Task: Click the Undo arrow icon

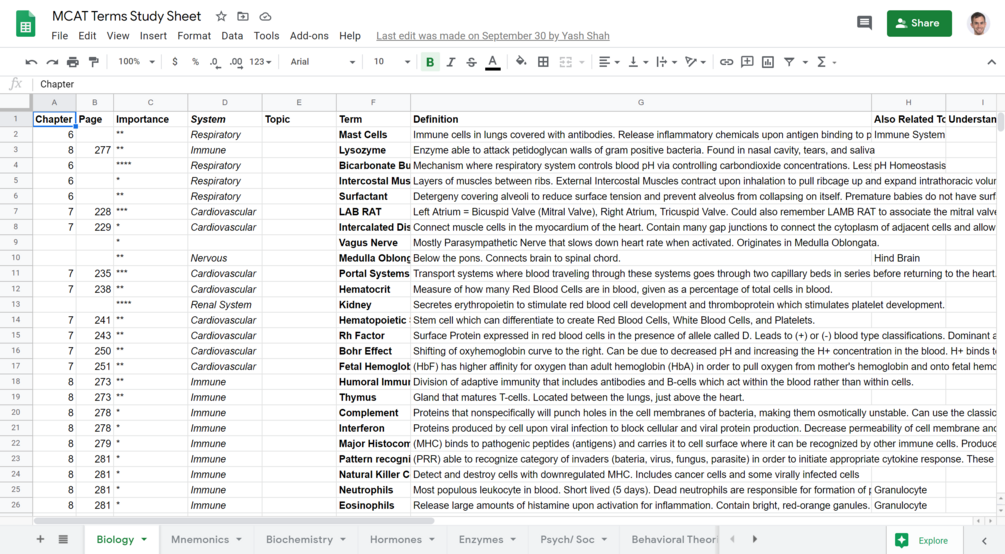Action: click(31, 62)
